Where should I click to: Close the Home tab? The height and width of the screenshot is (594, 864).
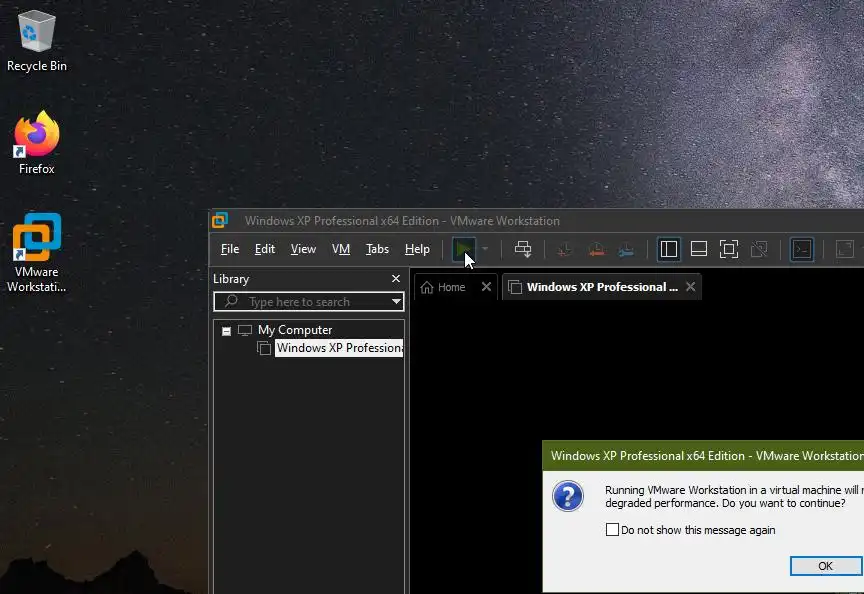pyautogui.click(x=486, y=287)
